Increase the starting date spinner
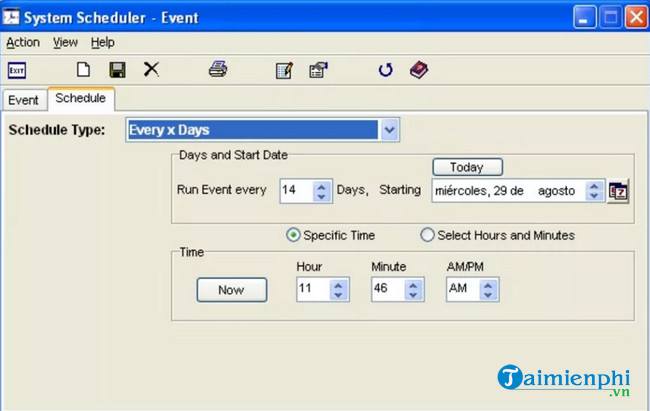 [594, 186]
